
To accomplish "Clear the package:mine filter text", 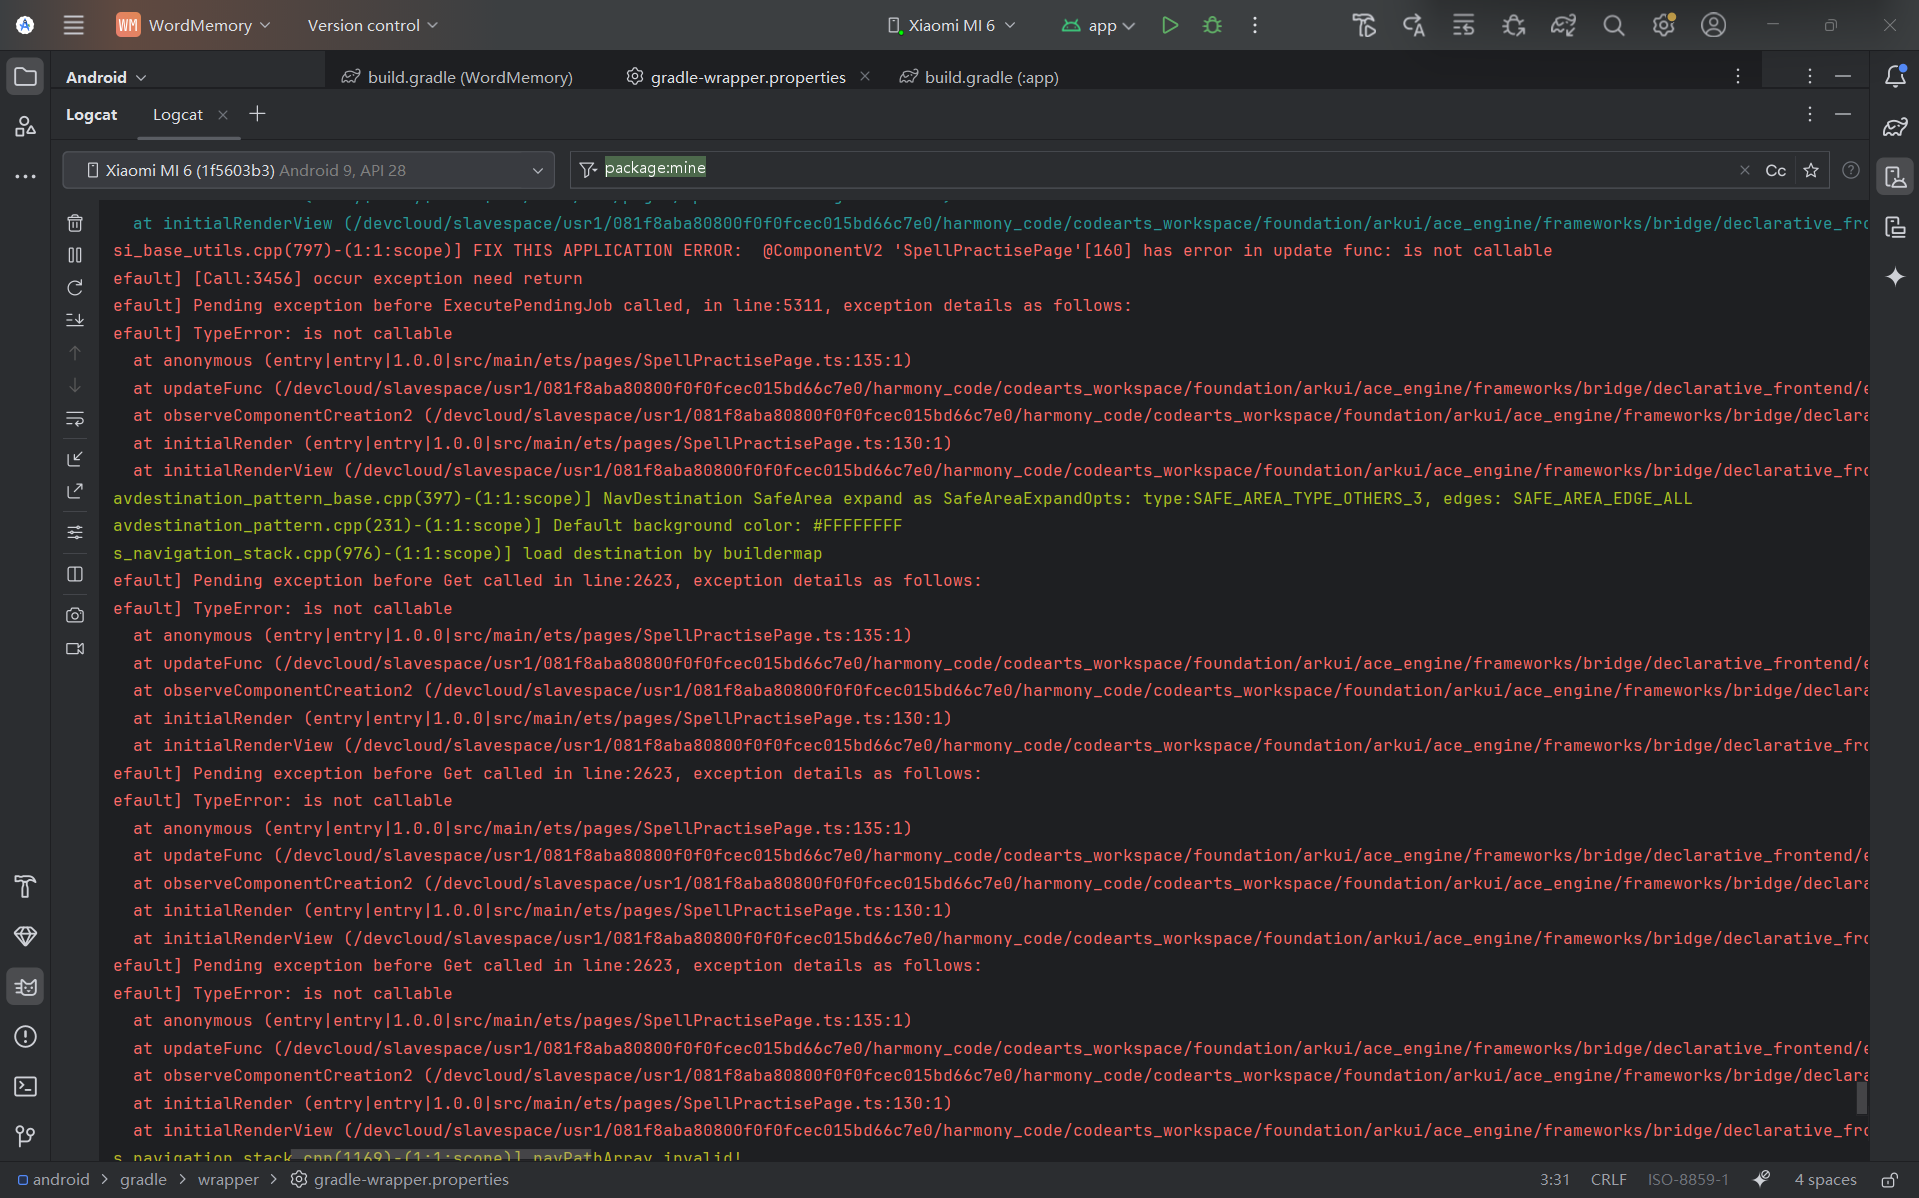I will [1745, 170].
